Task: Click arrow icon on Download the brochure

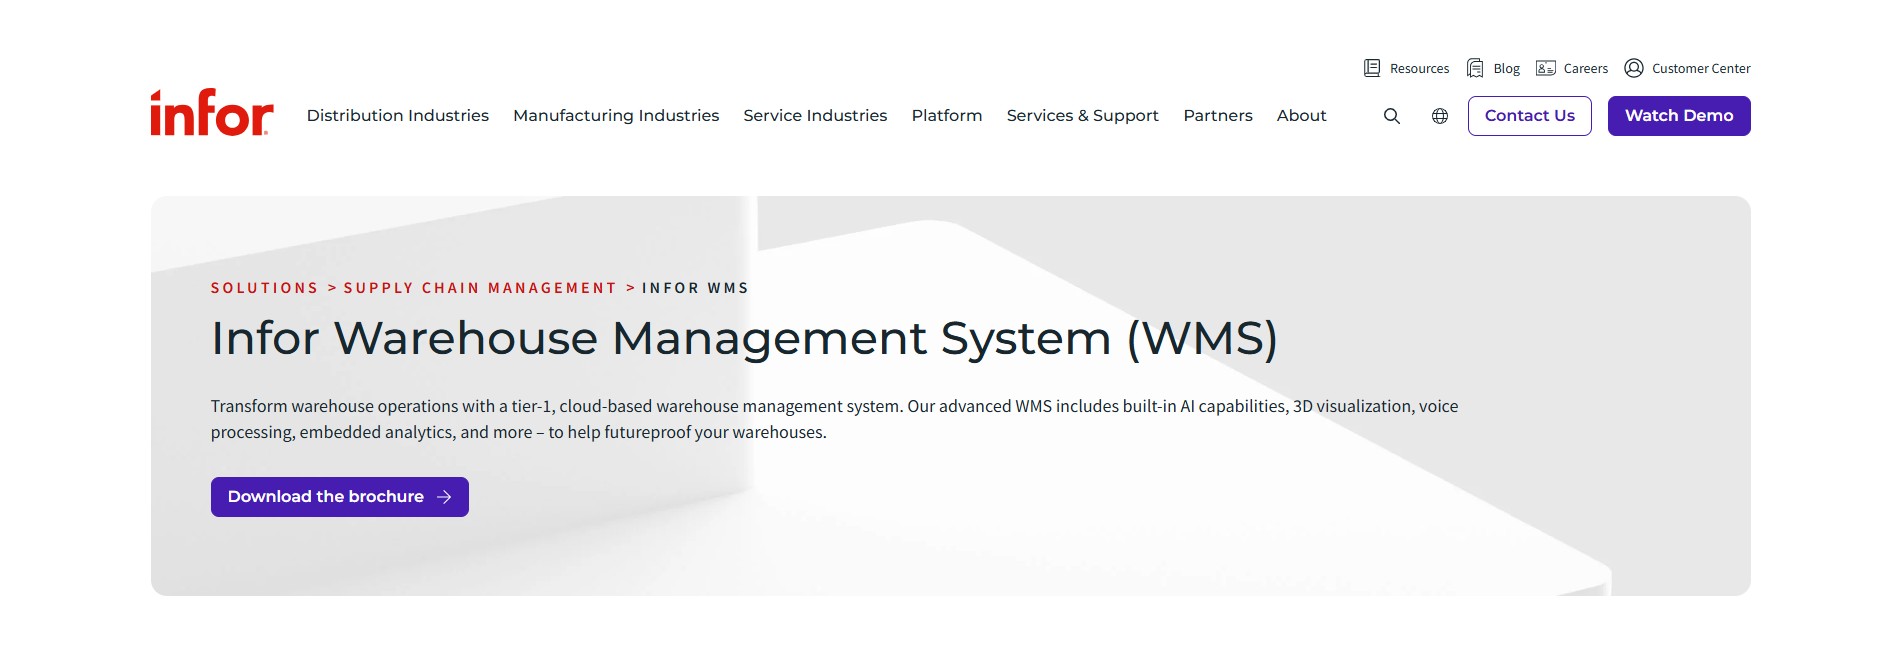Action: (x=445, y=497)
